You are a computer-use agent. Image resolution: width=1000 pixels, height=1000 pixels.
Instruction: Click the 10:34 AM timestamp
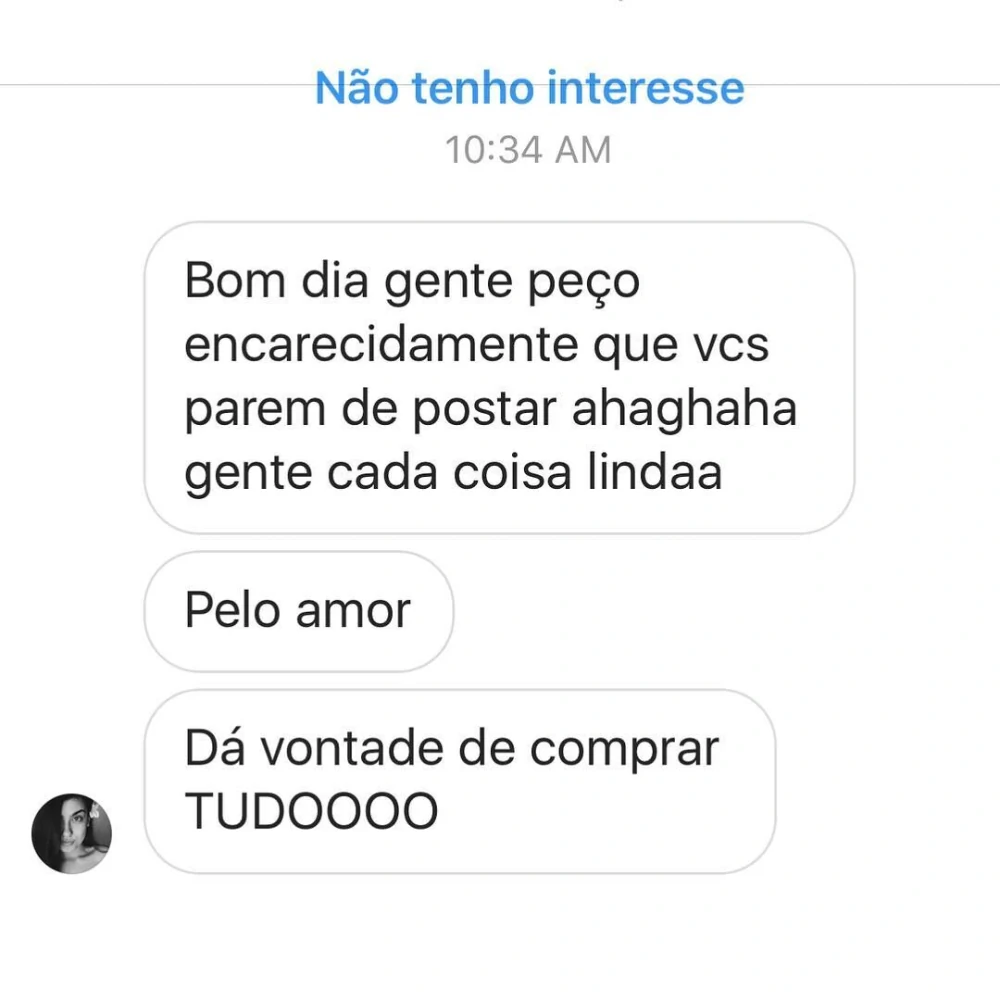pyautogui.click(x=528, y=150)
